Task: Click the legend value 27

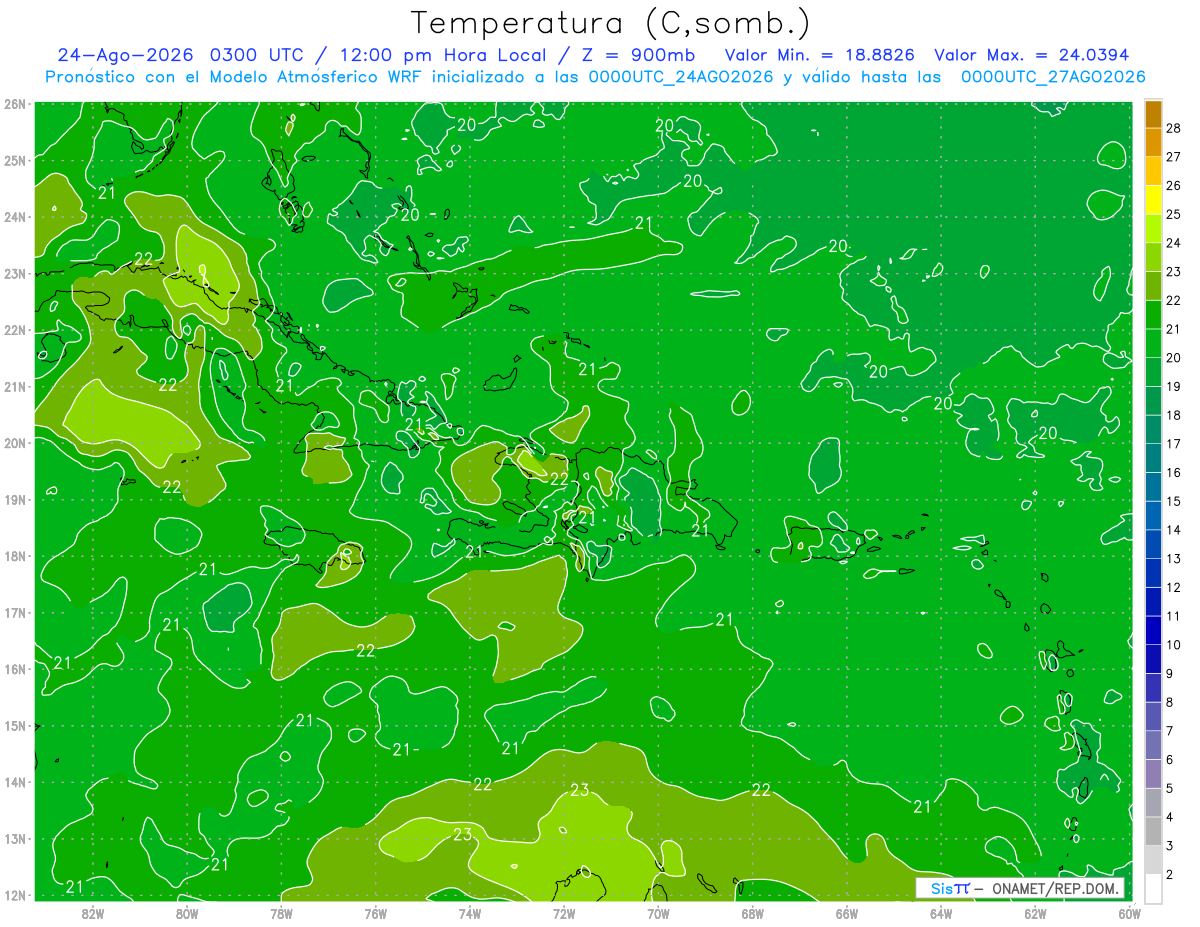Action: (x=1173, y=157)
